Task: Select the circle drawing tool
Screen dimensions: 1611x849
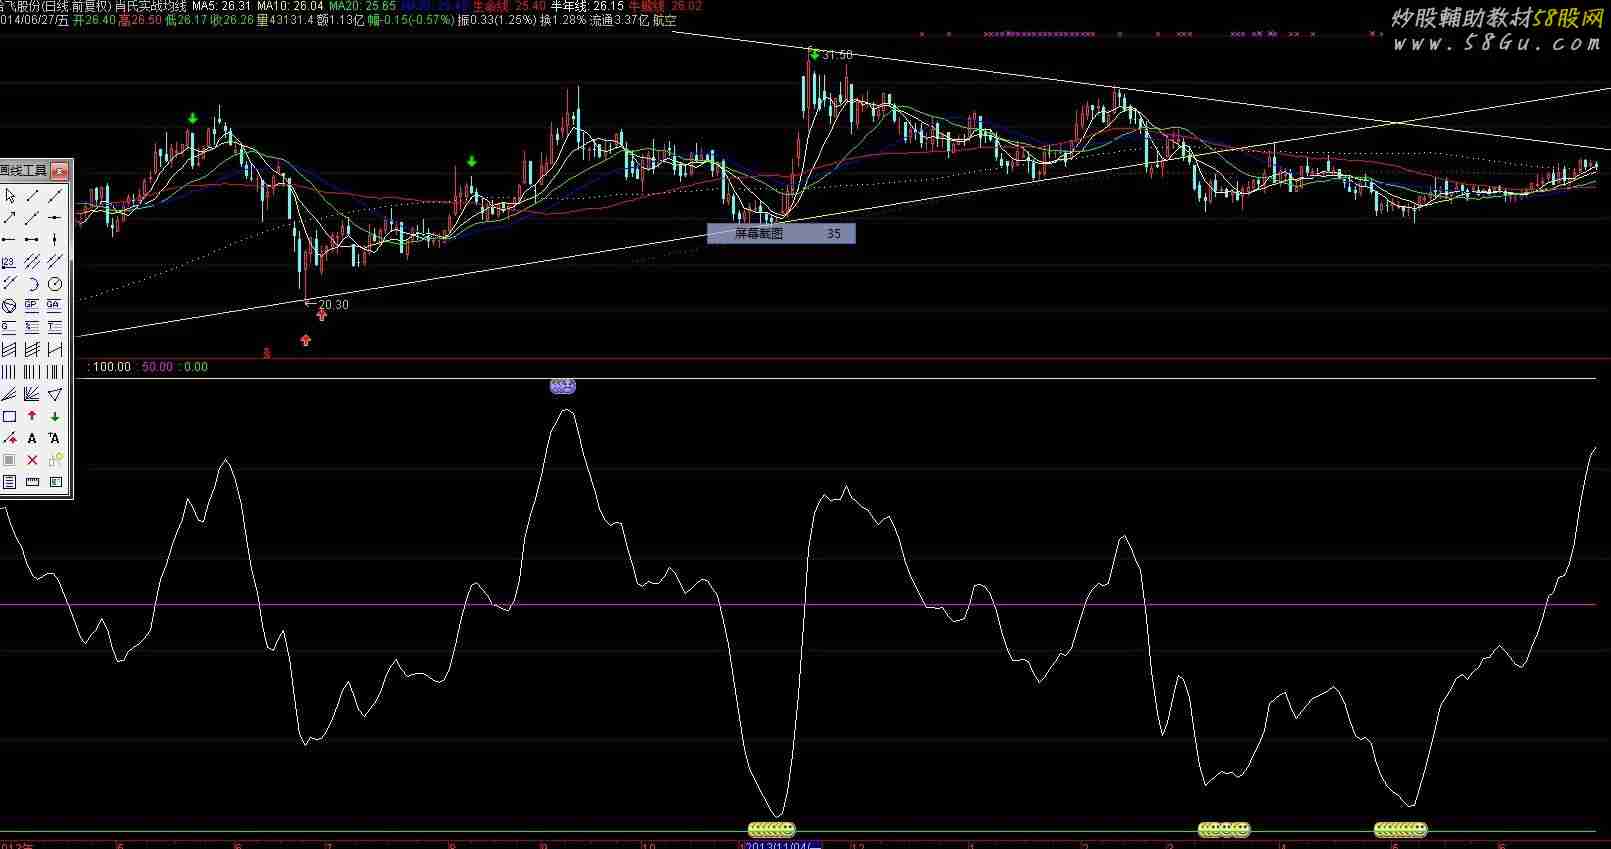Action: point(55,284)
